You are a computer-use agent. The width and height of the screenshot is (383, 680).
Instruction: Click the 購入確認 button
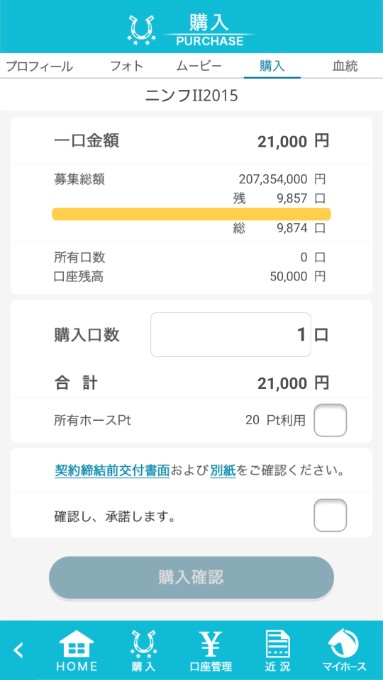[191, 577]
